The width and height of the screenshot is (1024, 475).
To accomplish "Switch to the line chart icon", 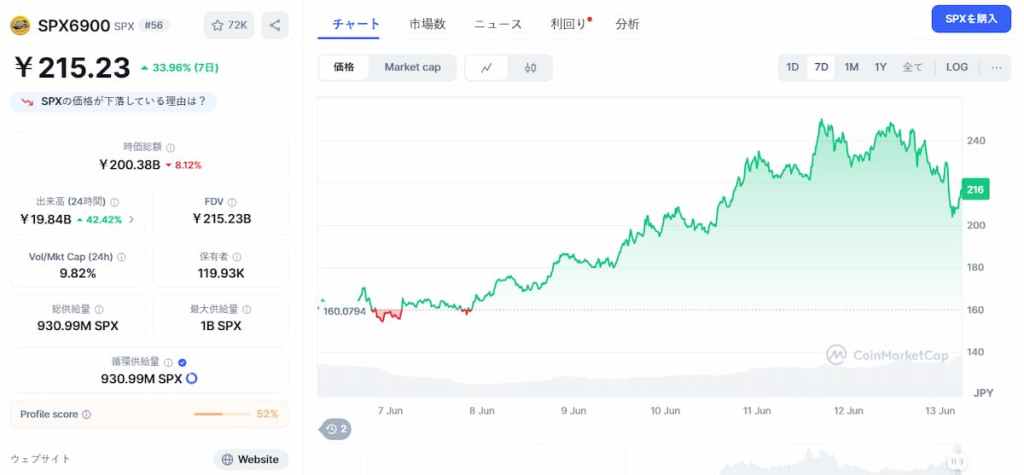I will (487, 68).
